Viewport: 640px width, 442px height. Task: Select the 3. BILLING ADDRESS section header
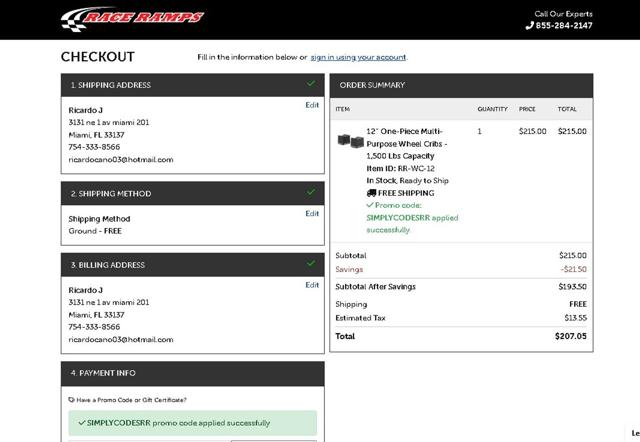193,265
